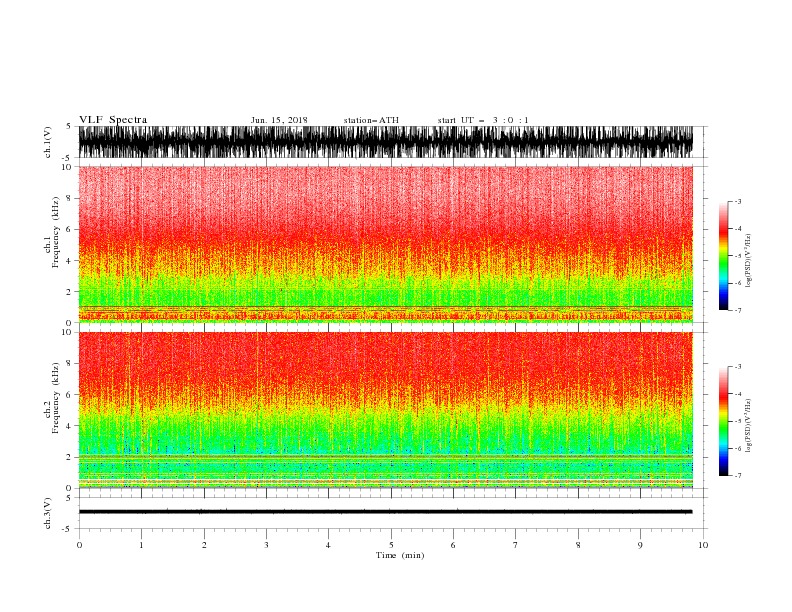Click the "ch.1(V)" waveform axis label
This screenshot has height=612, width=792.
point(48,142)
